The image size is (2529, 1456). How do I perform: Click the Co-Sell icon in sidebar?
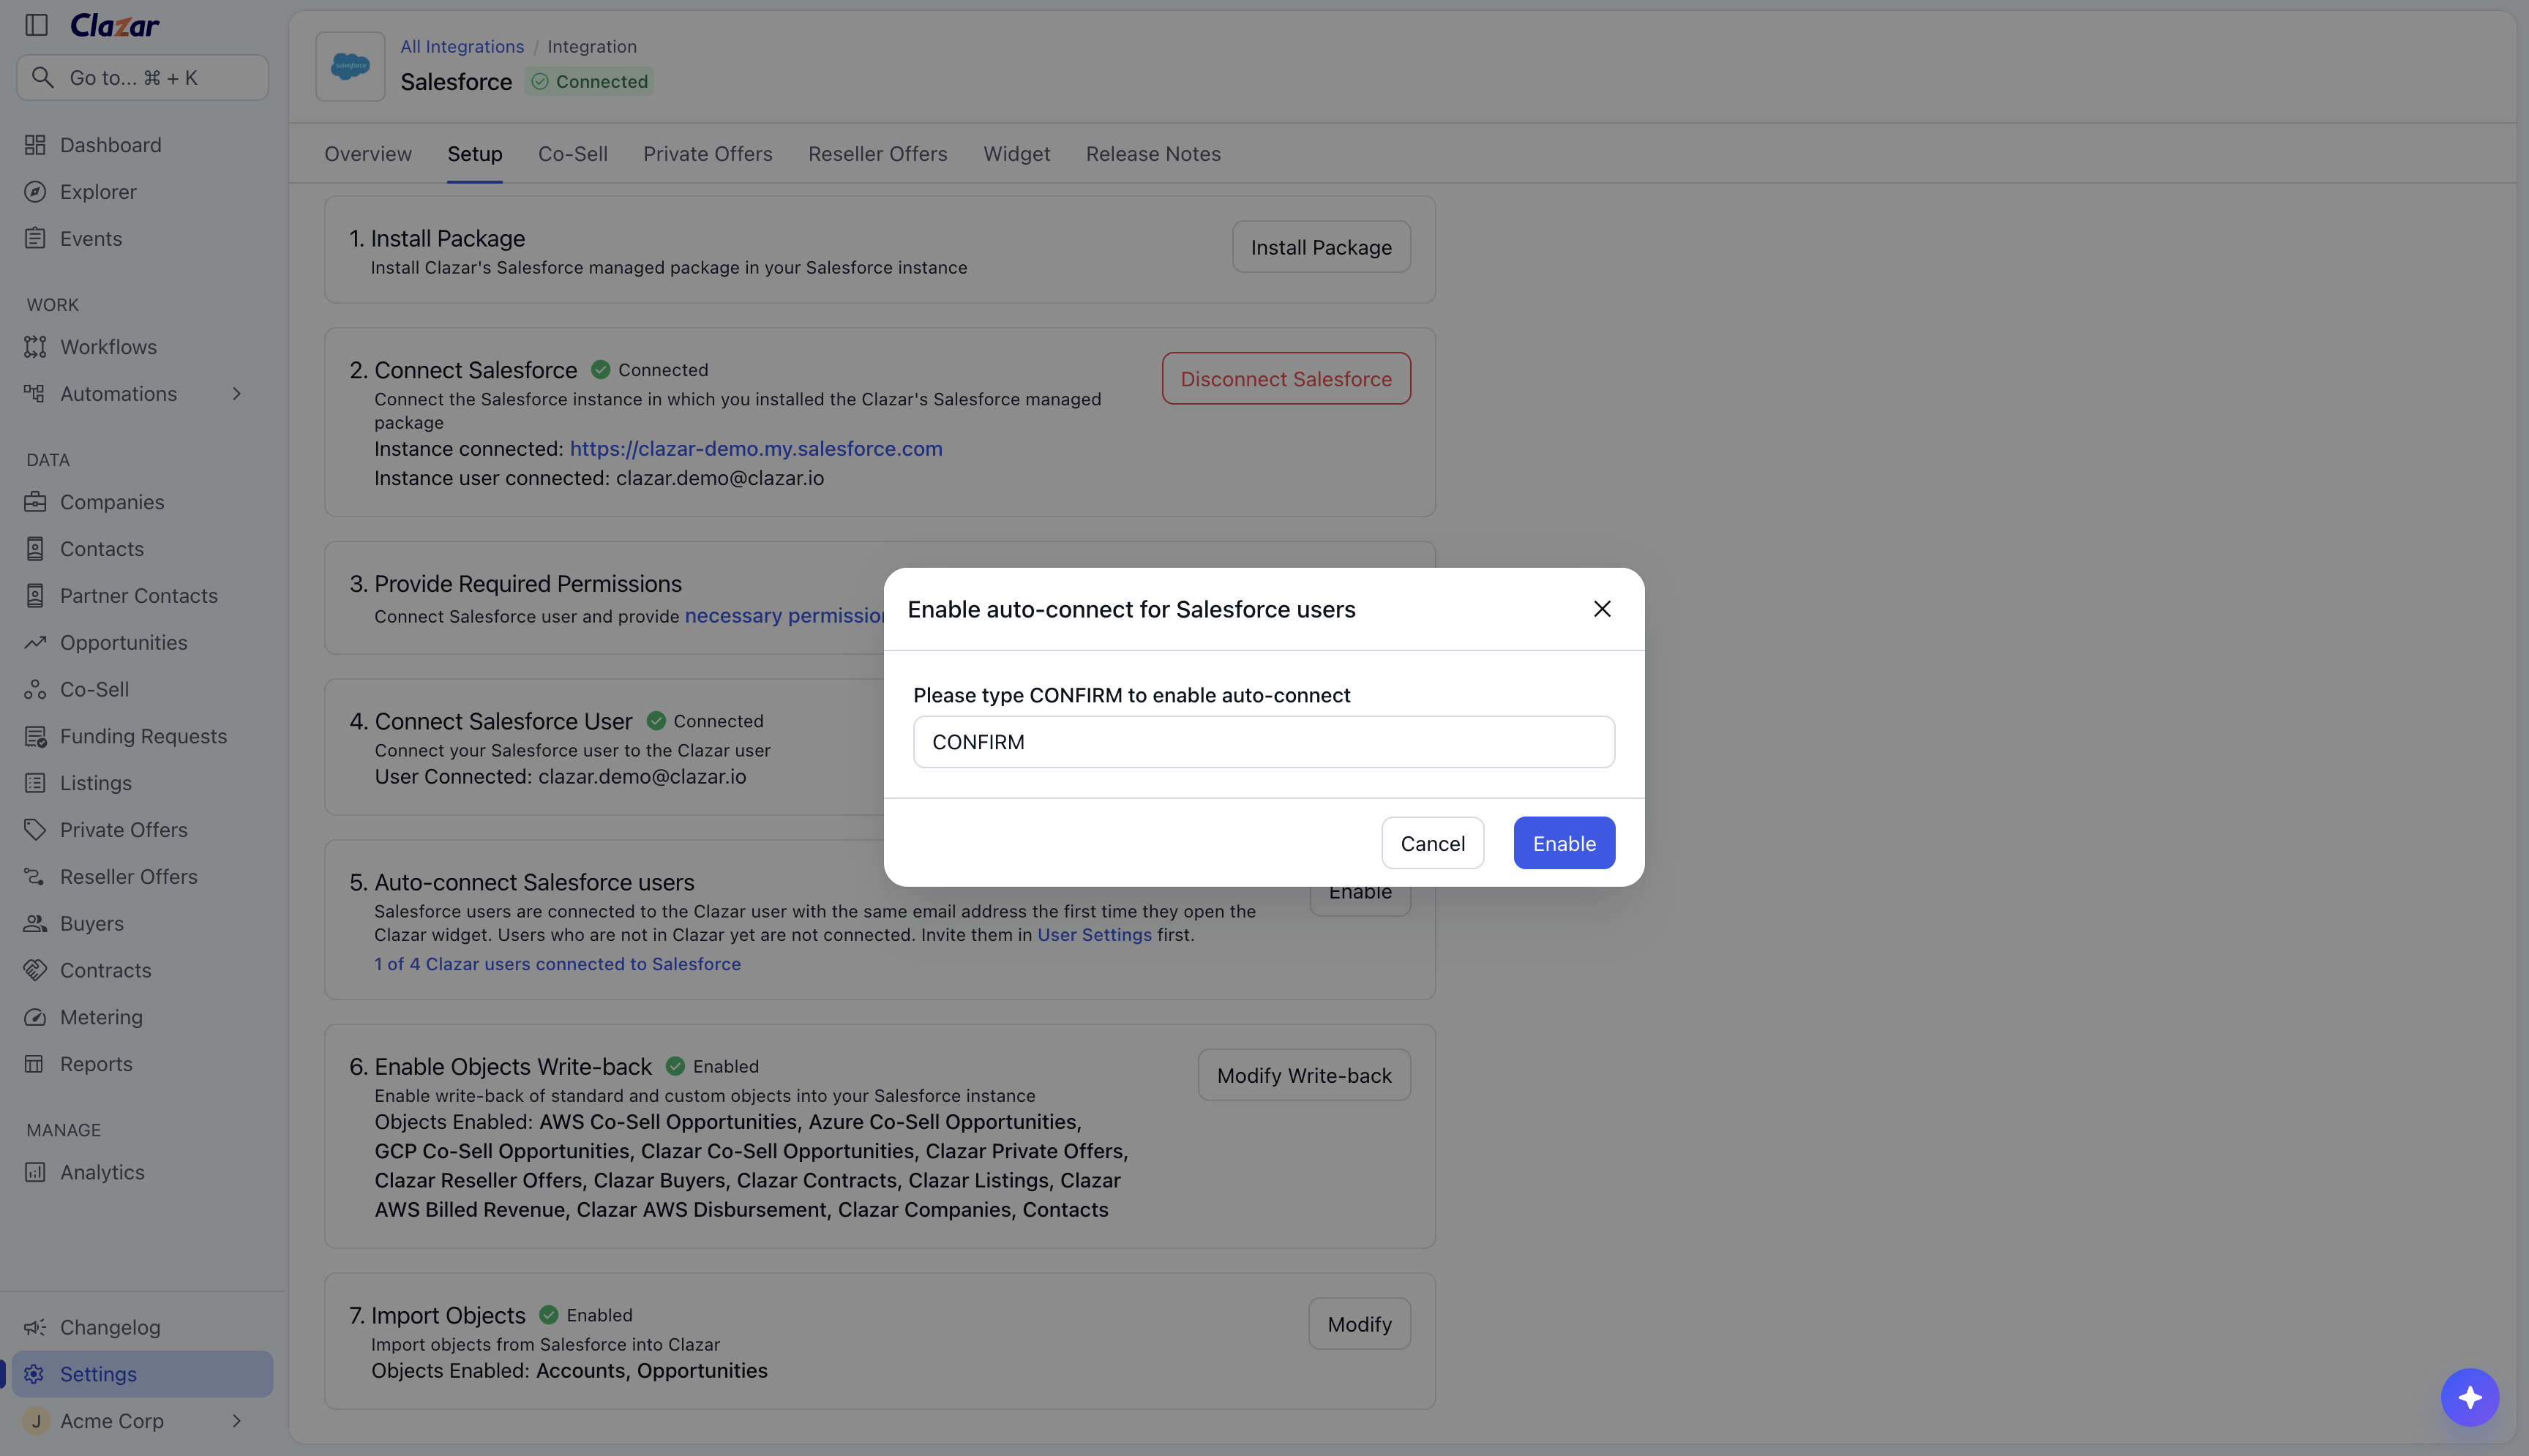tap(35, 690)
